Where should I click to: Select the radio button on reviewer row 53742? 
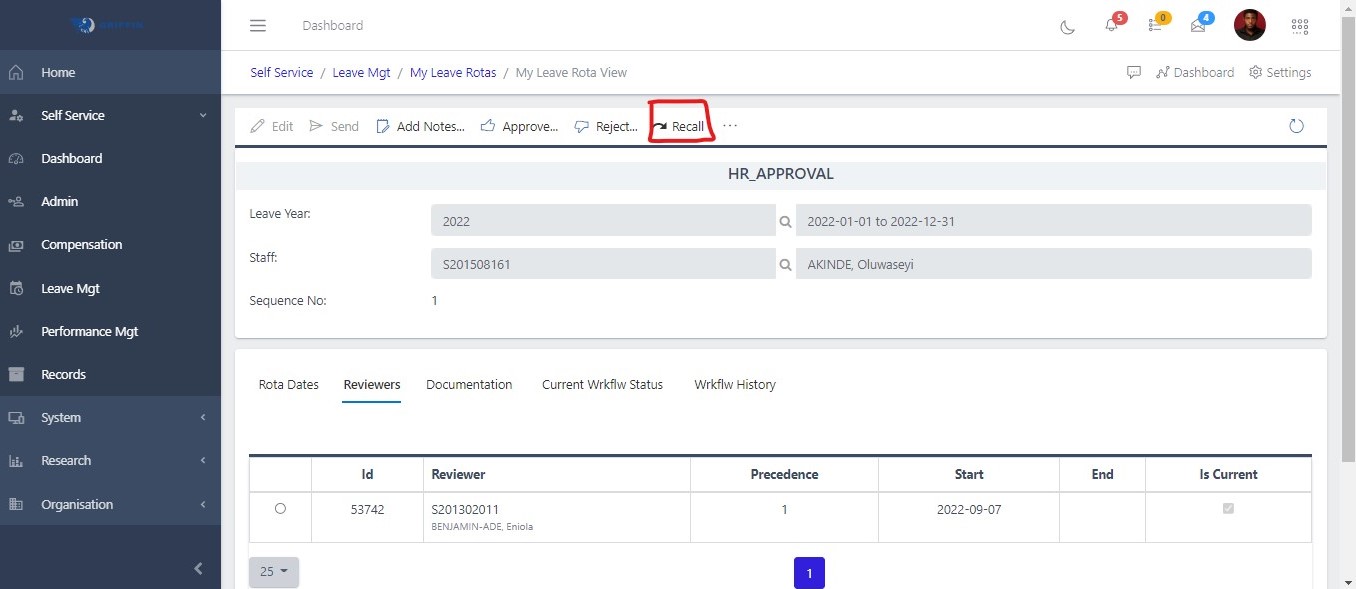[280, 508]
